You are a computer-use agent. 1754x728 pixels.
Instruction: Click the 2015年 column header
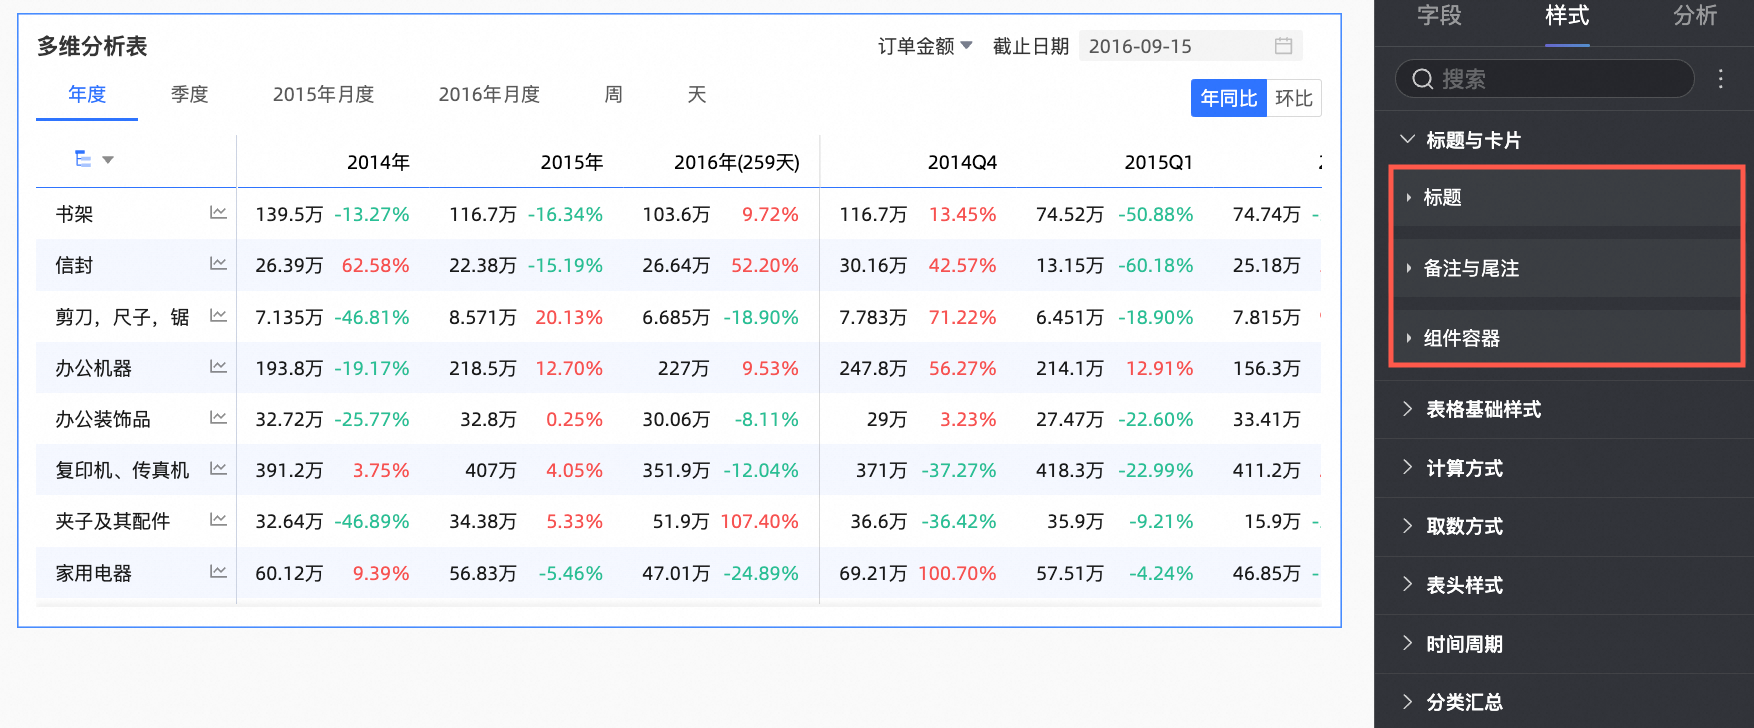pyautogui.click(x=572, y=162)
